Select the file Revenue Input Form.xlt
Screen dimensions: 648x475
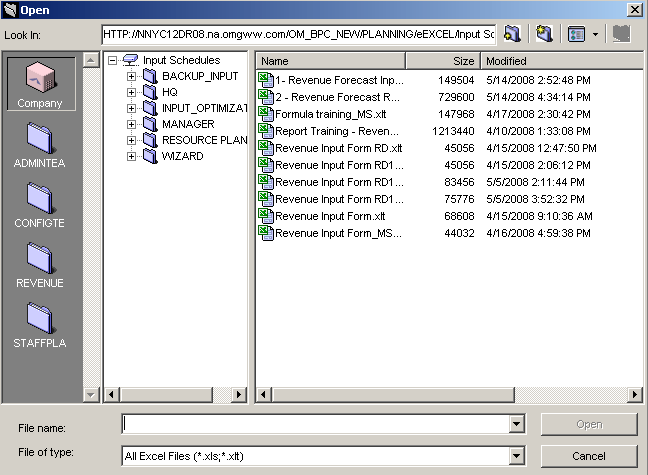point(330,216)
